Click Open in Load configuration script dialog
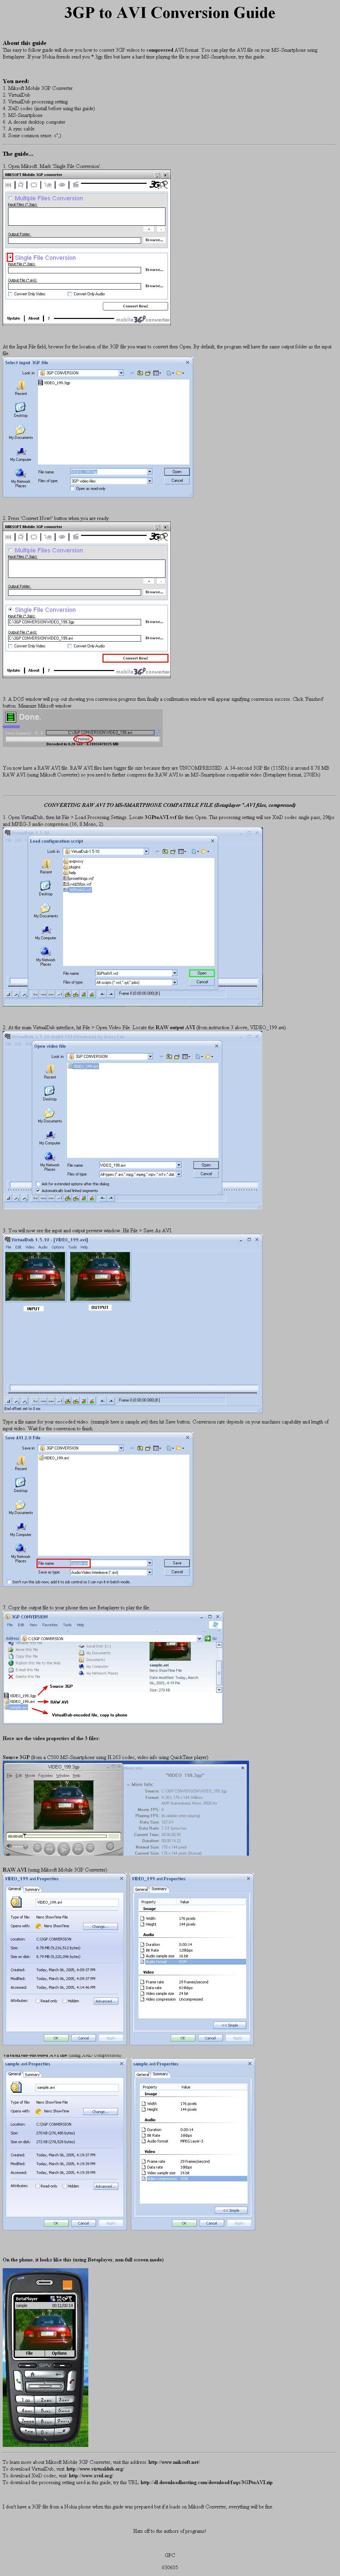340x2576 pixels. [x=202, y=973]
